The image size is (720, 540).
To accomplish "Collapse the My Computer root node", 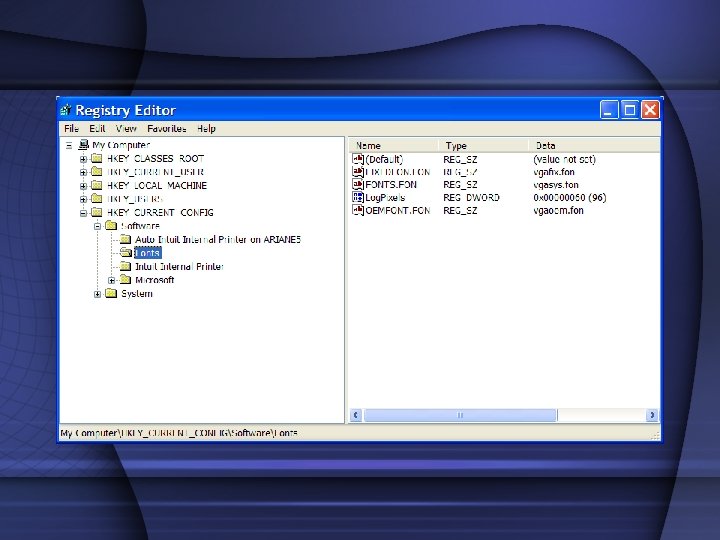I will [x=69, y=146].
